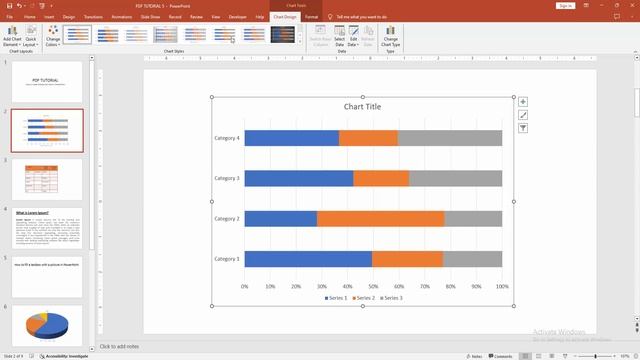Switch to Reading View icon

tap(552, 356)
